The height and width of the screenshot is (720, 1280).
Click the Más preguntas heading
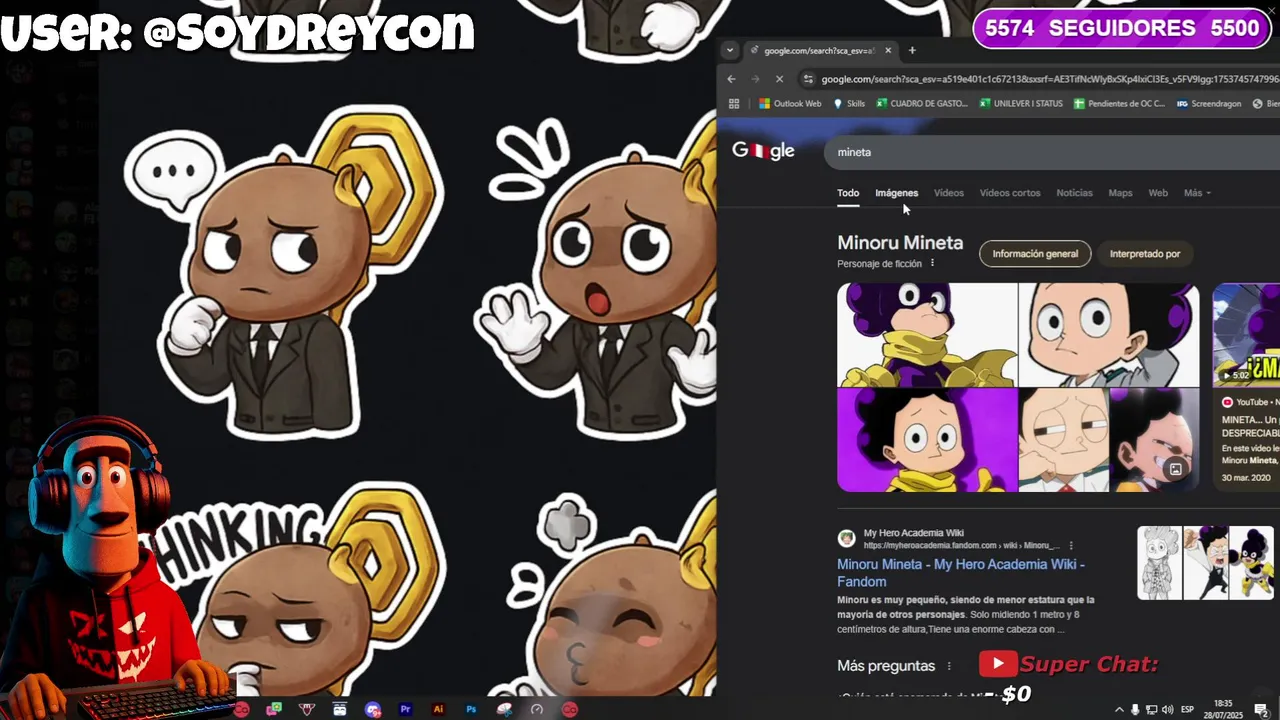pos(886,666)
